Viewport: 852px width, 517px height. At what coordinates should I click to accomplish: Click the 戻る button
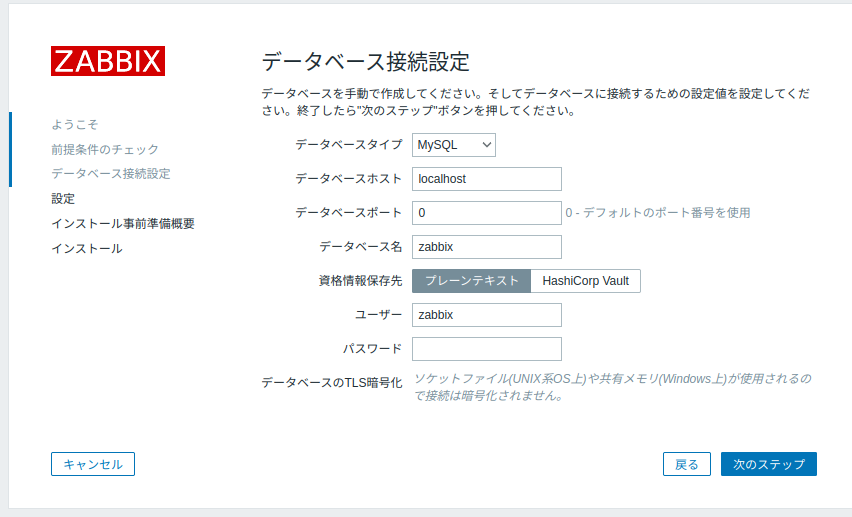click(687, 464)
